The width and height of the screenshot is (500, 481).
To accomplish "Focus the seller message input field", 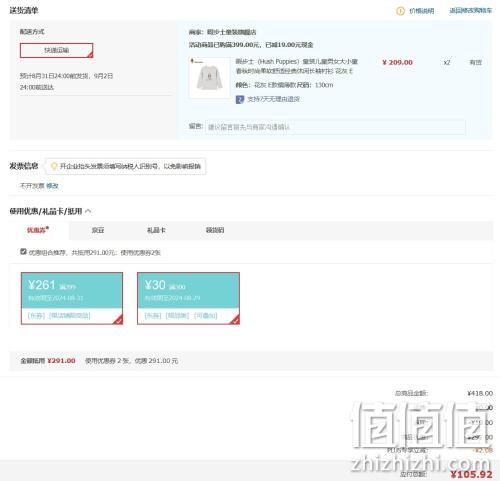I will (x=335, y=127).
